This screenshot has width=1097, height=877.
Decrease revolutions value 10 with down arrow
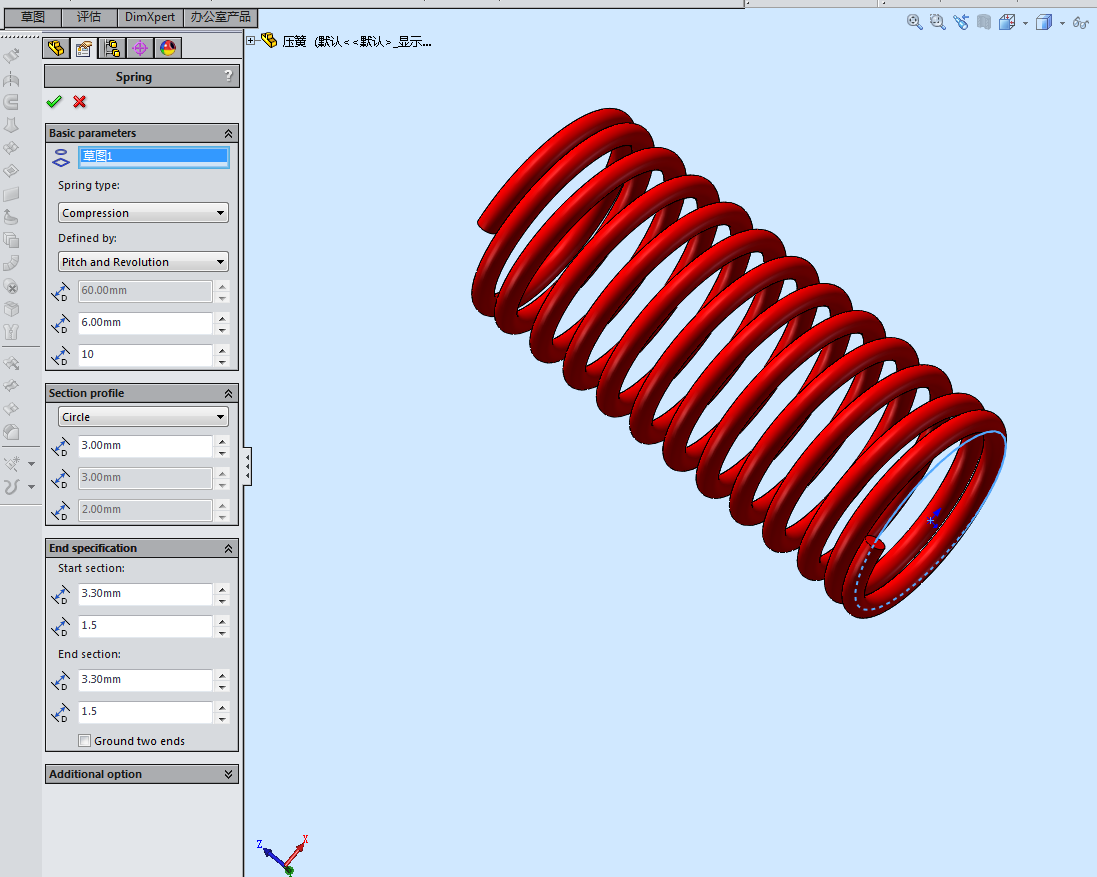pyautogui.click(x=222, y=362)
